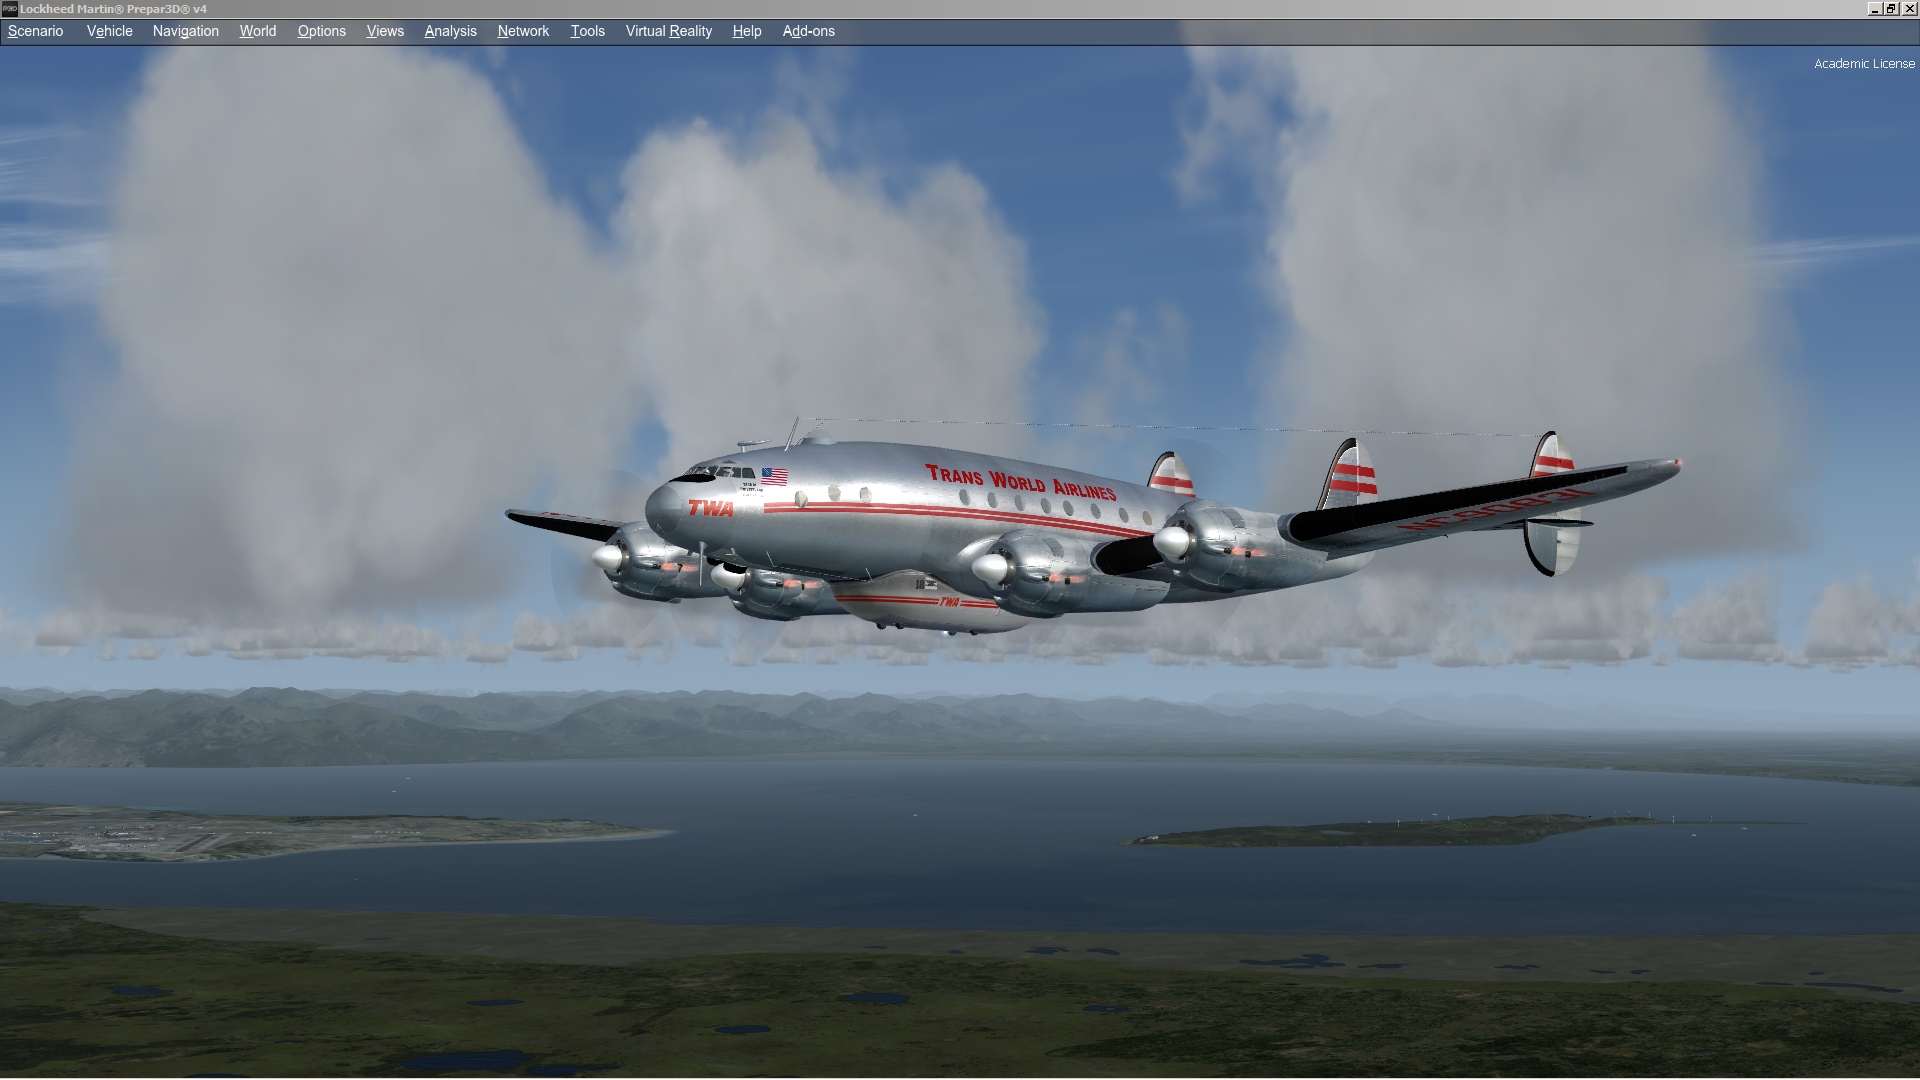Screen dimensions: 1920x1080
Task: Open the Help menu
Action: coord(746,31)
